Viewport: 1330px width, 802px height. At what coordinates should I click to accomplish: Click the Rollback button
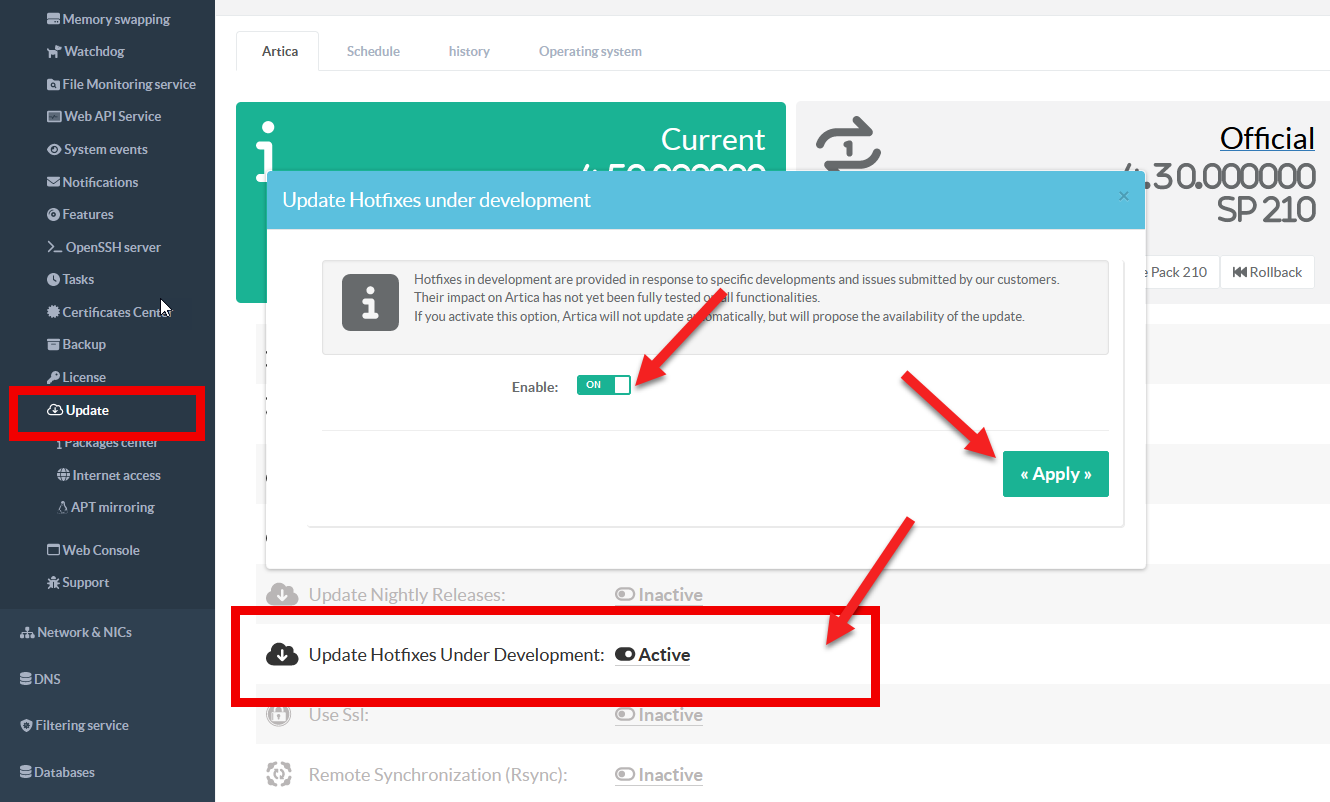click(1267, 272)
